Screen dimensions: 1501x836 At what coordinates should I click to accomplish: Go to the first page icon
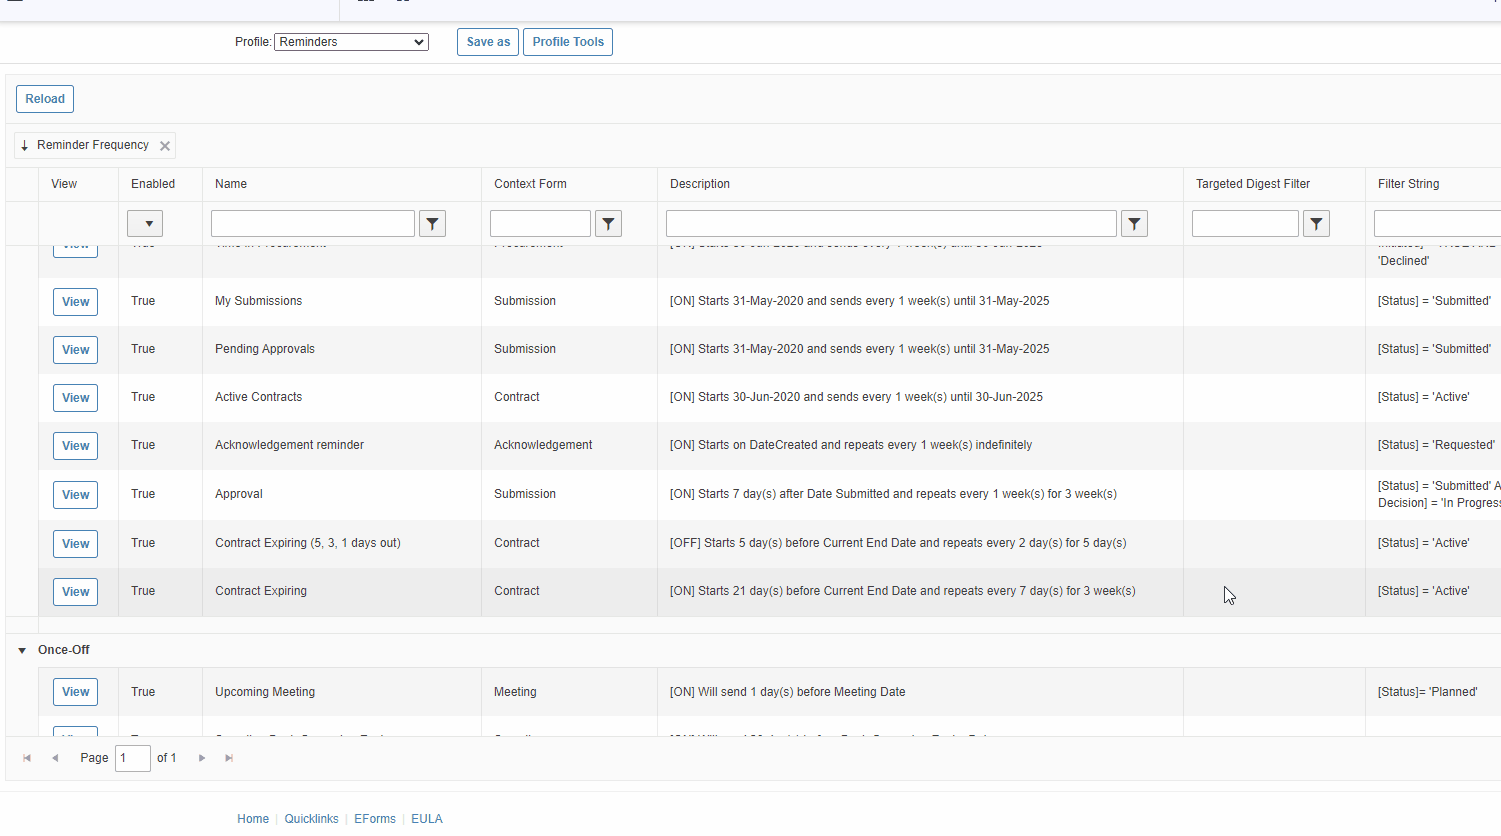(27, 758)
